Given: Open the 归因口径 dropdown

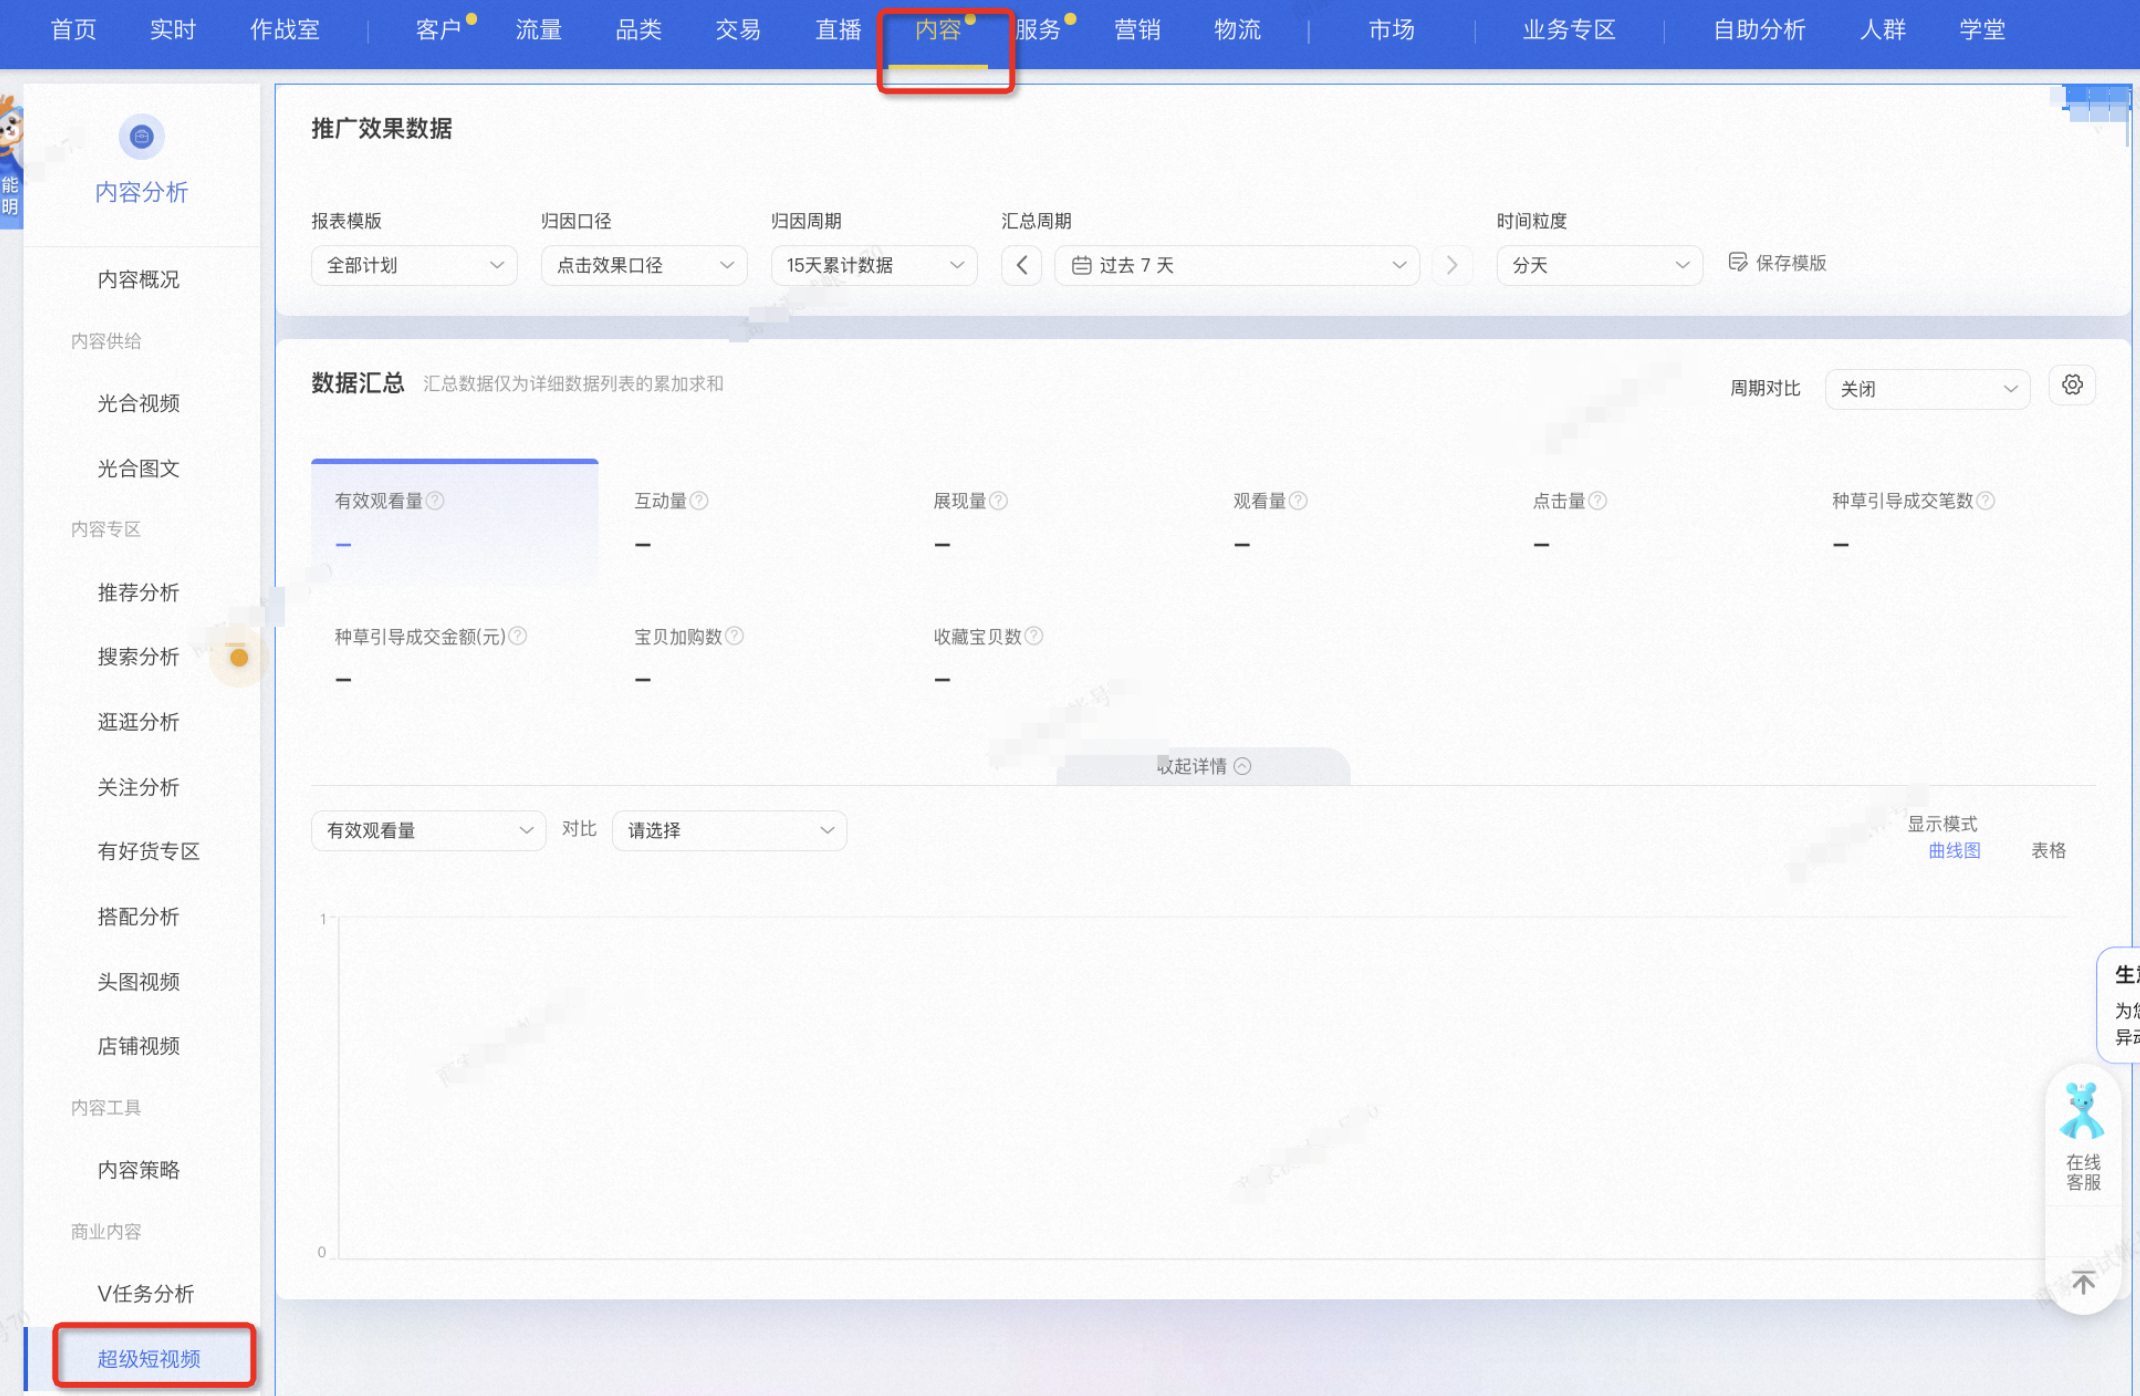Looking at the screenshot, I should click(644, 265).
